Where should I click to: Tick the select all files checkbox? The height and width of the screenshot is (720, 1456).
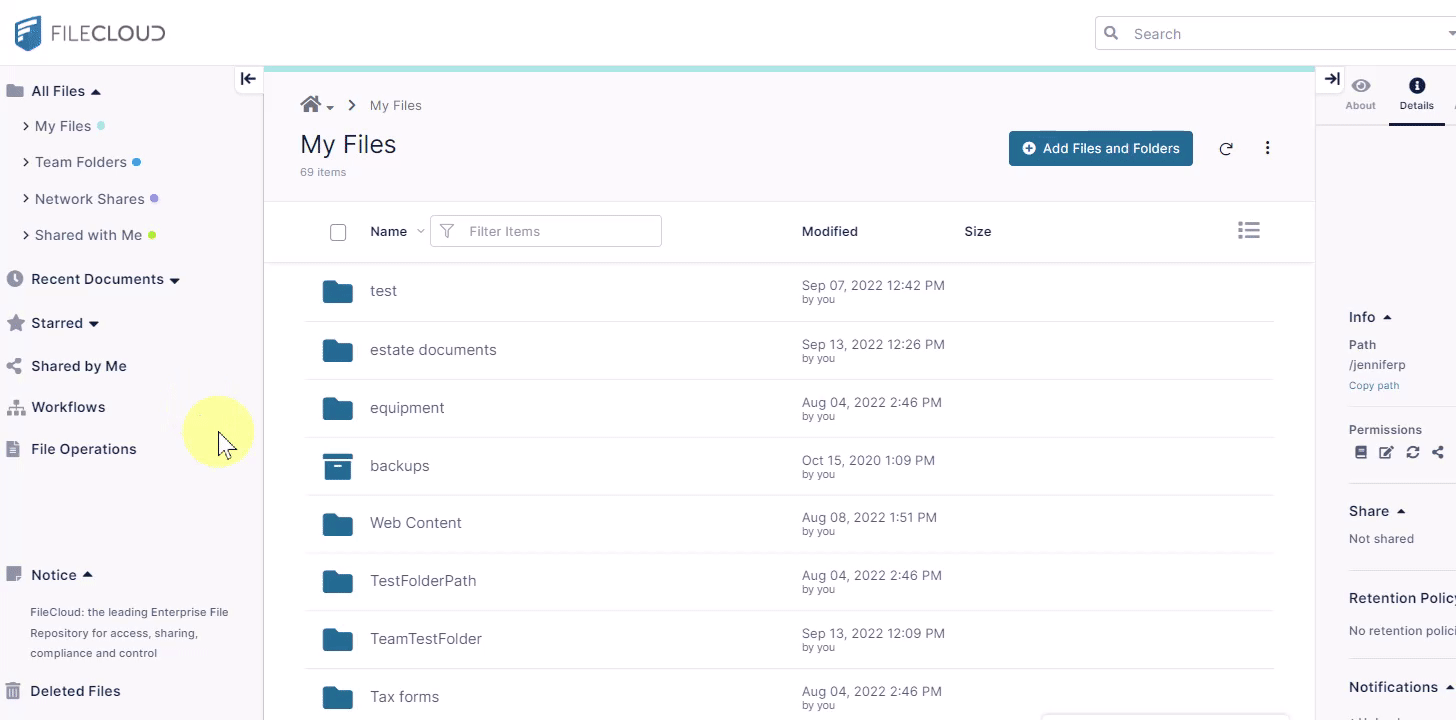tap(338, 232)
